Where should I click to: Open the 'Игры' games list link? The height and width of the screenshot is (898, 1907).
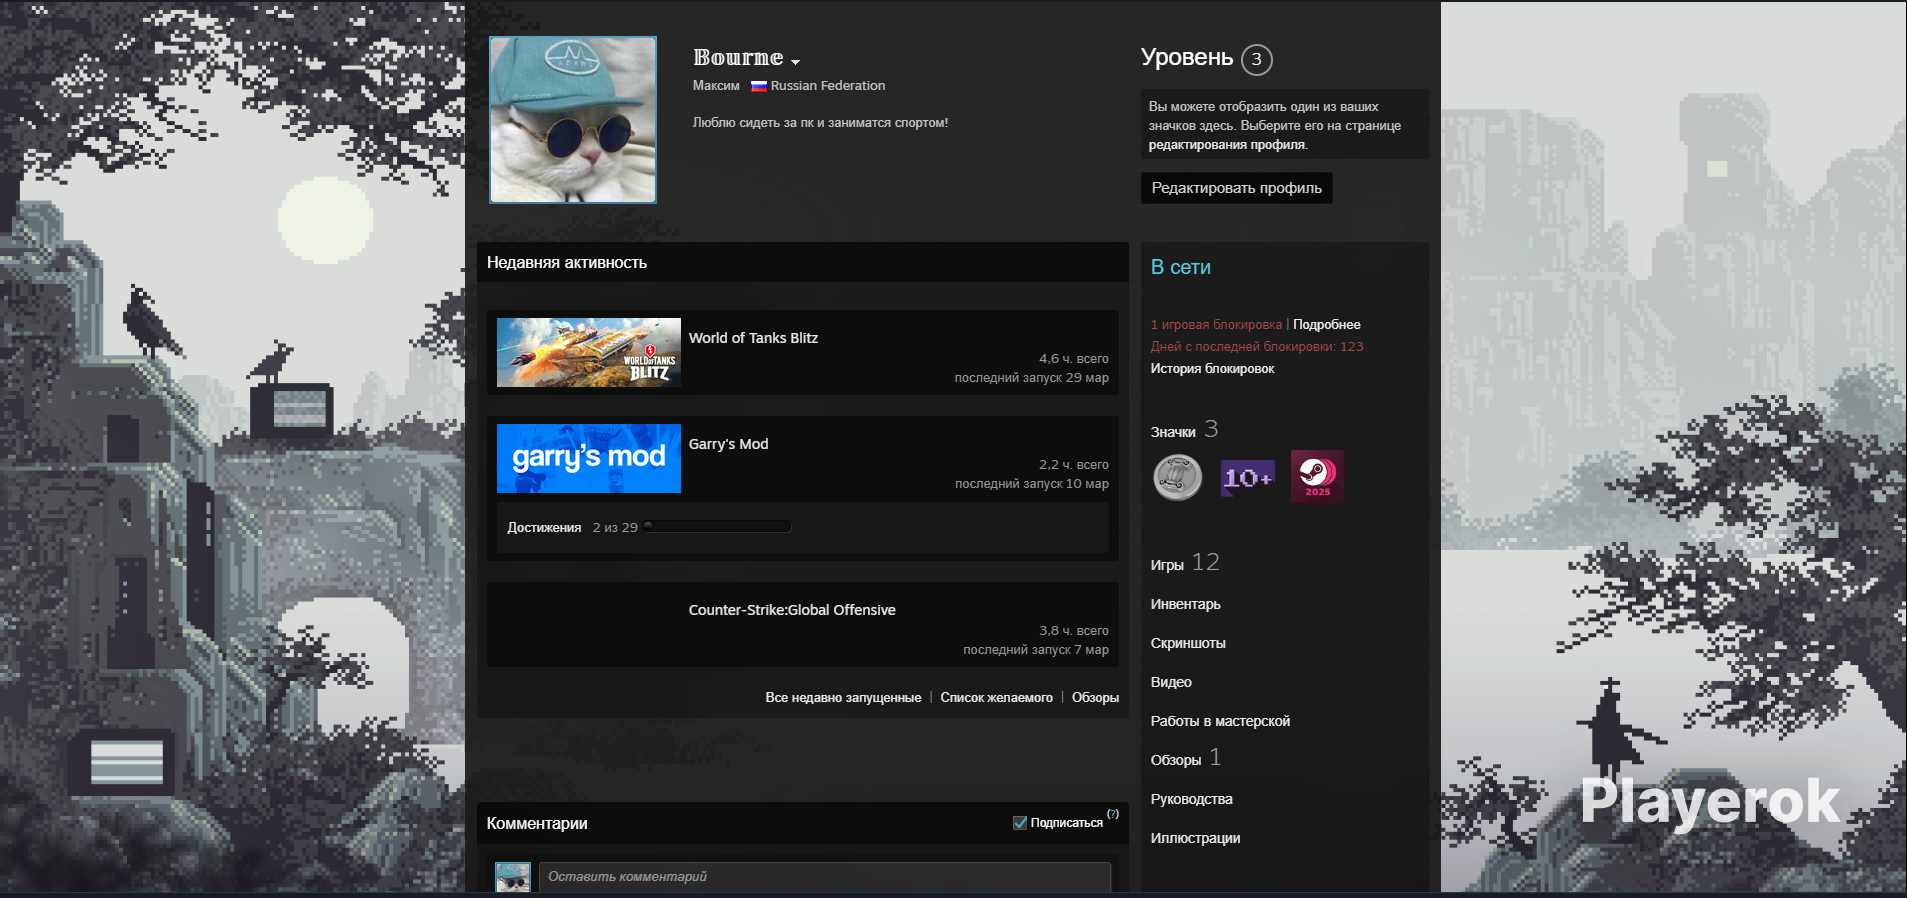click(x=1167, y=565)
